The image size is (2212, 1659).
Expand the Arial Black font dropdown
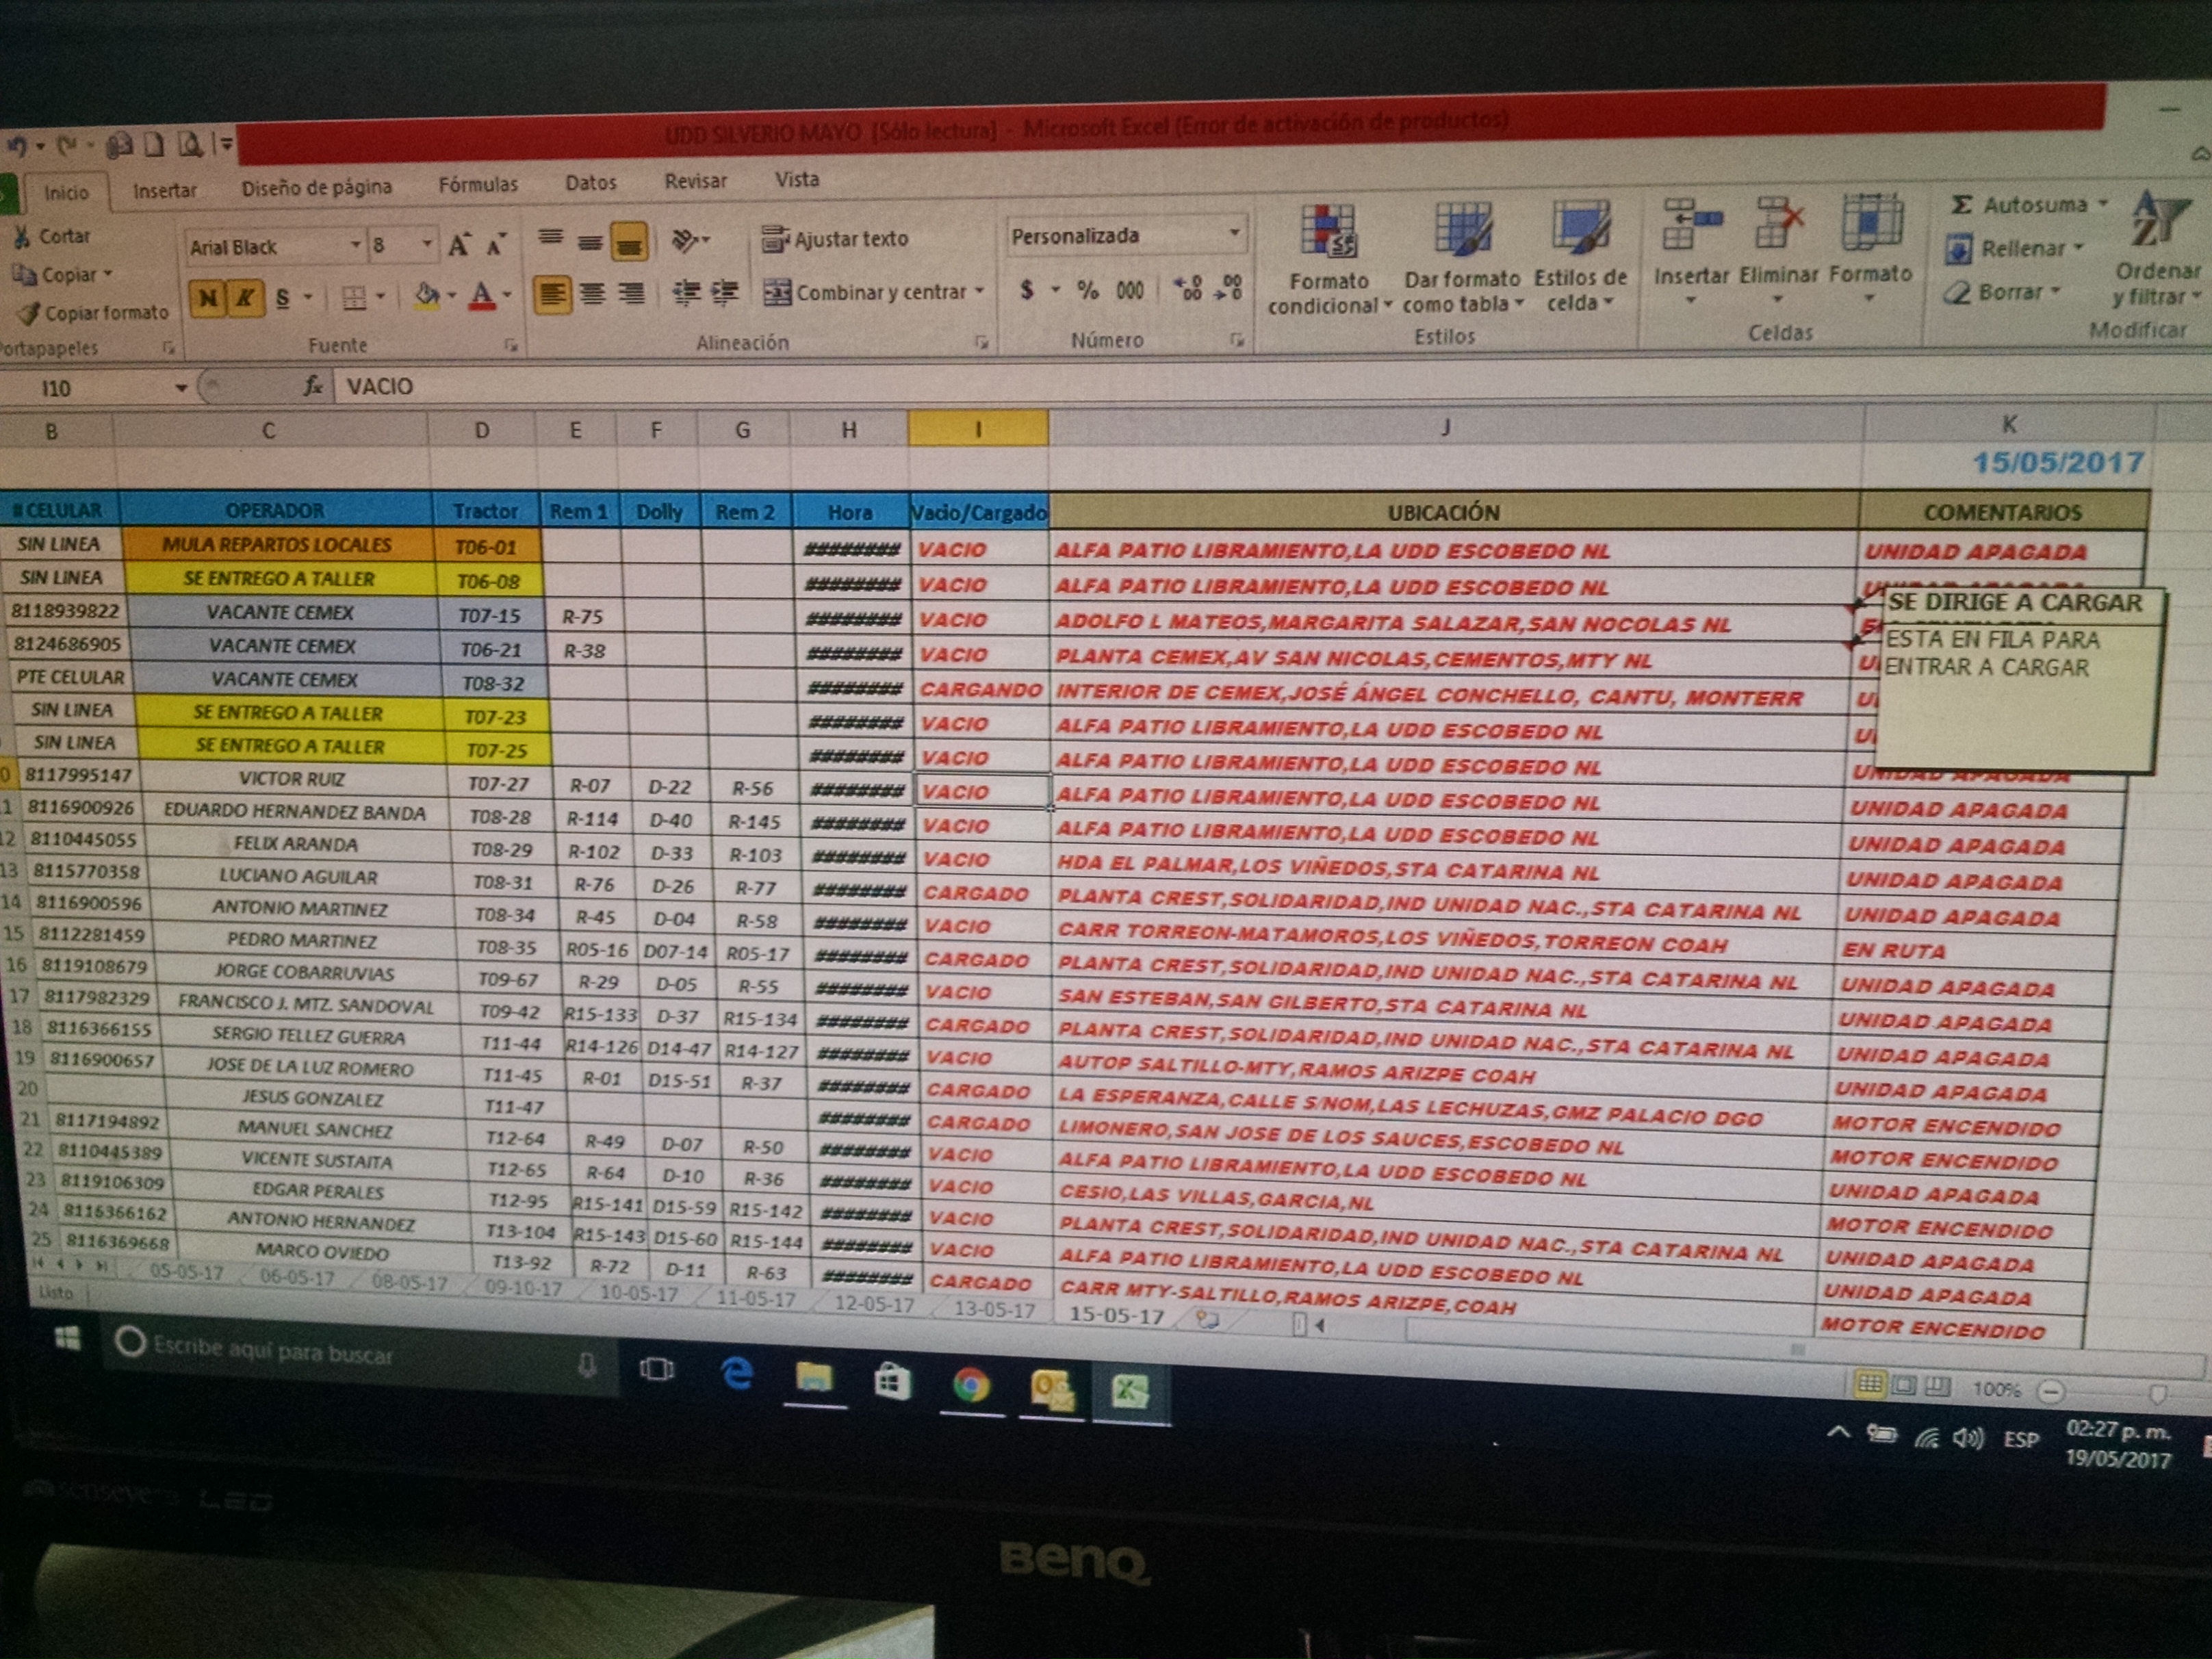355,245
